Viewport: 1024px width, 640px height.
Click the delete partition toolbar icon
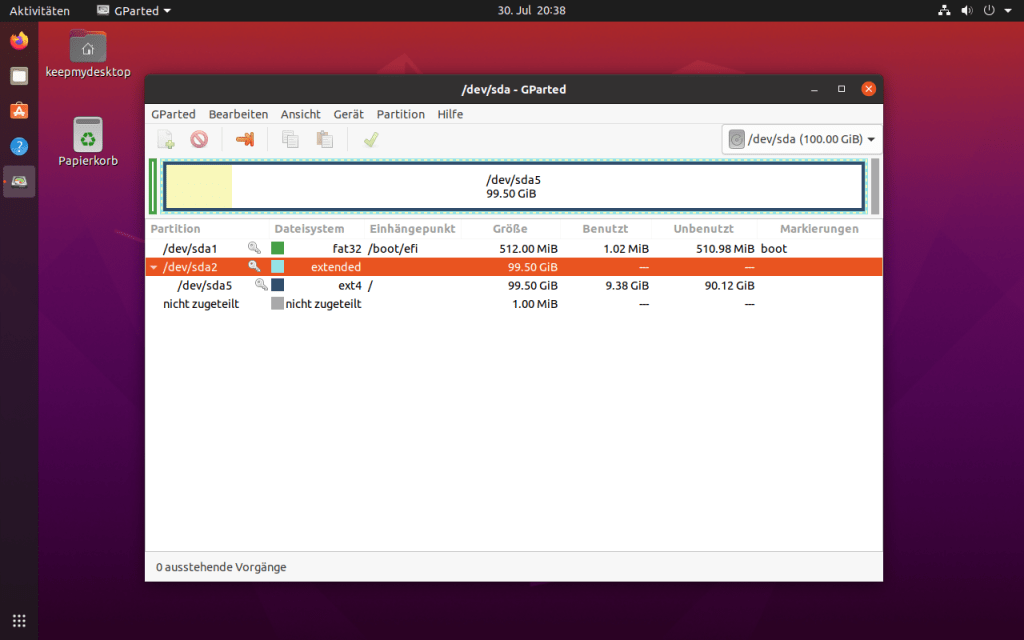199,140
